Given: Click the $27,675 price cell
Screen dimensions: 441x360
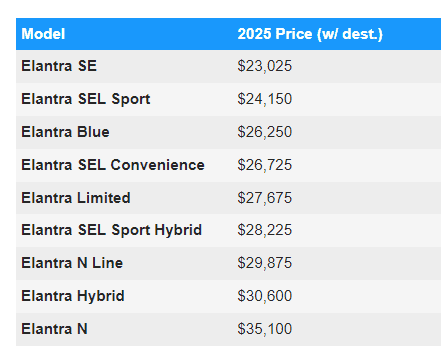Looking at the screenshot, I should click(265, 198).
